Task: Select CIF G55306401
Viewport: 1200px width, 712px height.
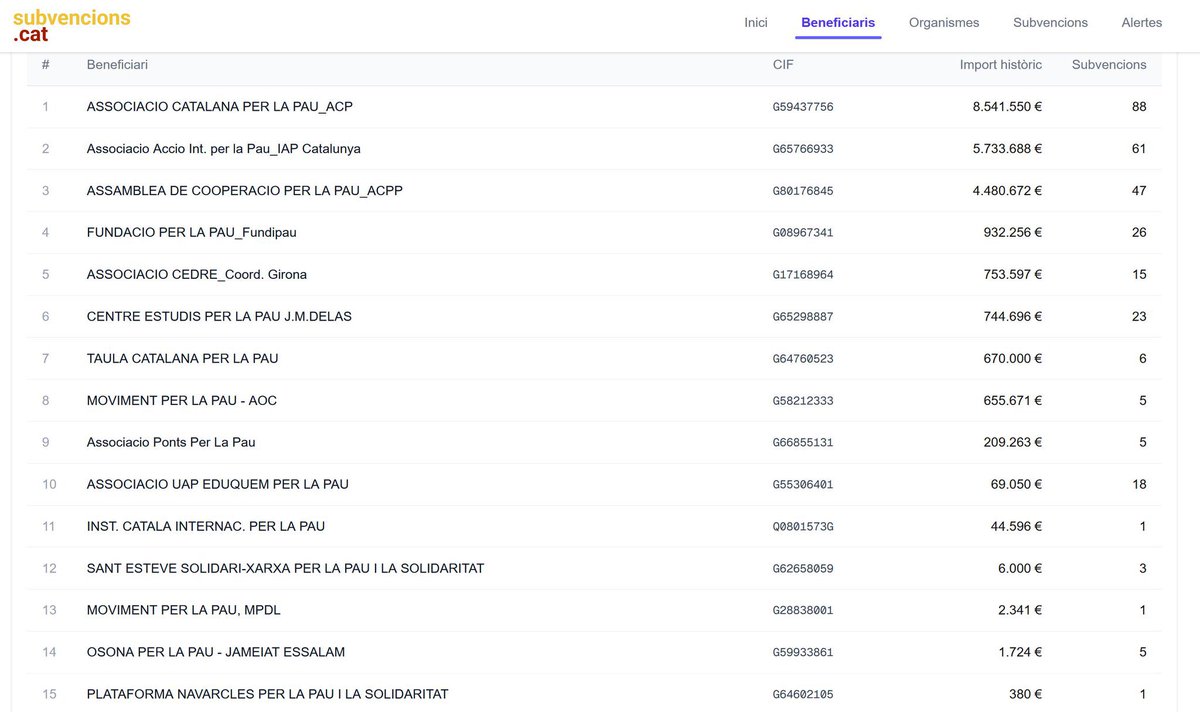Action: pos(803,485)
